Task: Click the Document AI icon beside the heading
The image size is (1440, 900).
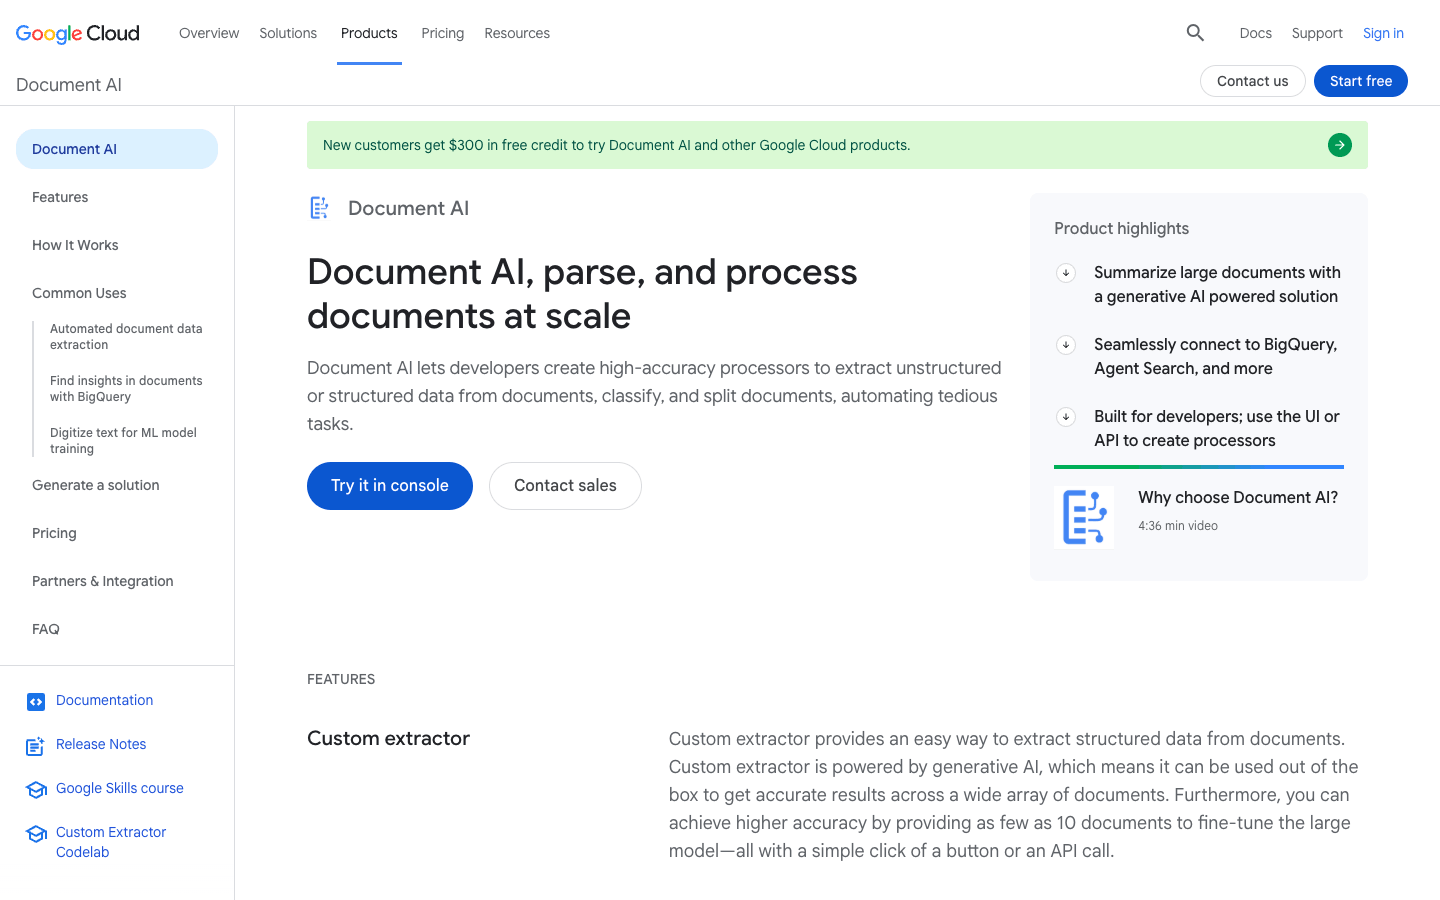Action: point(319,208)
